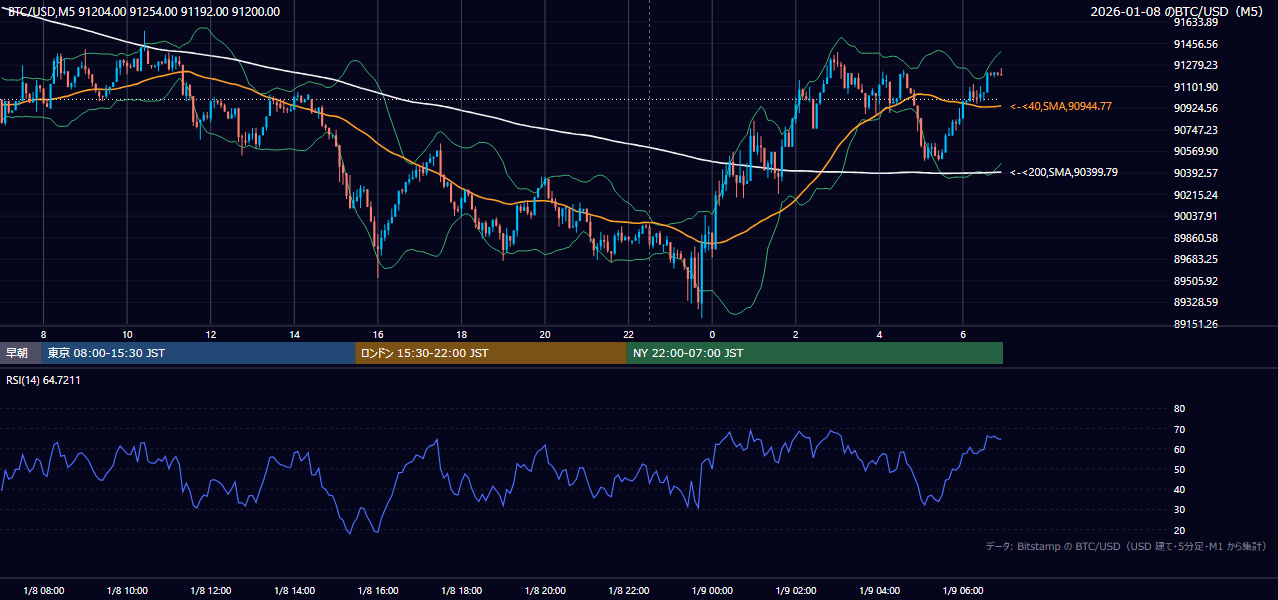Screen dimensions: 1278x600
Task: Click the bottom date label 1/8 20:00
Action: point(545,591)
